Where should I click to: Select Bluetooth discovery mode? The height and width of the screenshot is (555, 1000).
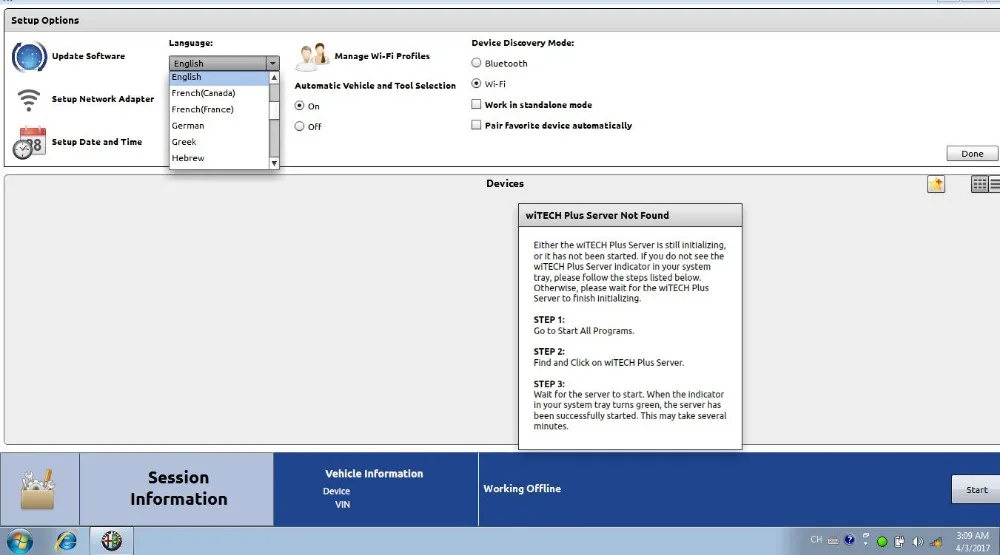click(x=476, y=63)
